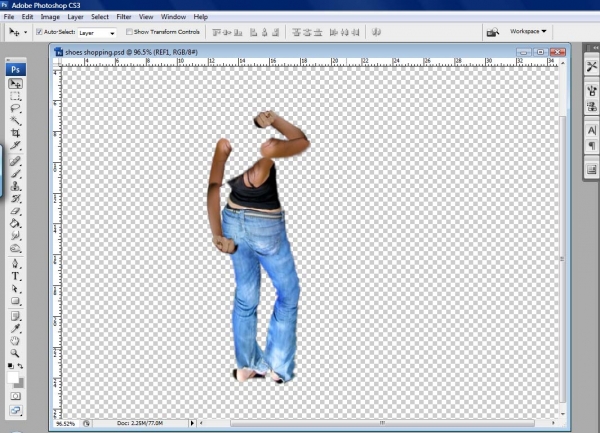600x433 pixels.
Task: Open the Character panel icon in dock
Action: coord(592,131)
